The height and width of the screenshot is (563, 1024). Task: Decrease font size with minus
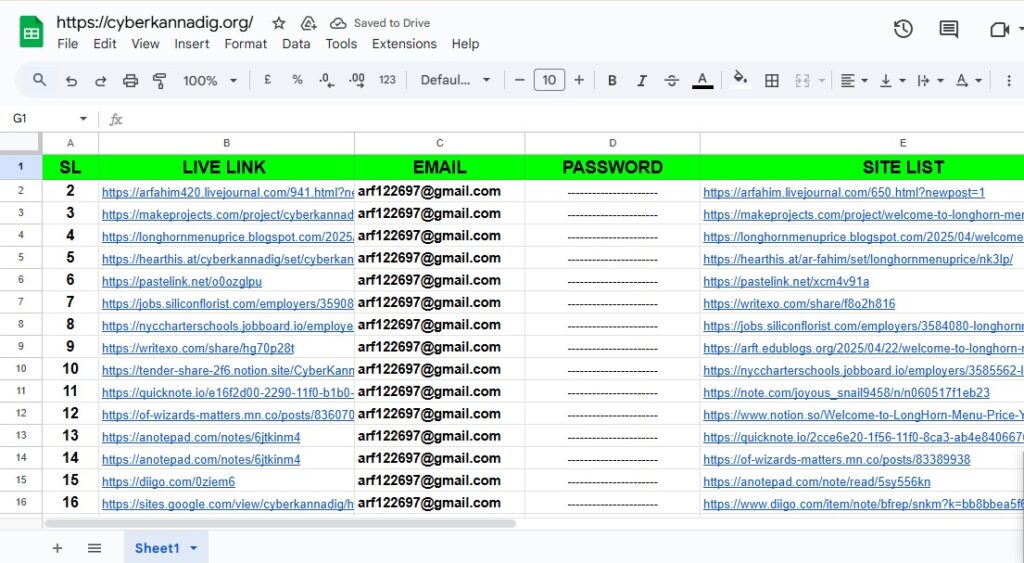click(520, 80)
